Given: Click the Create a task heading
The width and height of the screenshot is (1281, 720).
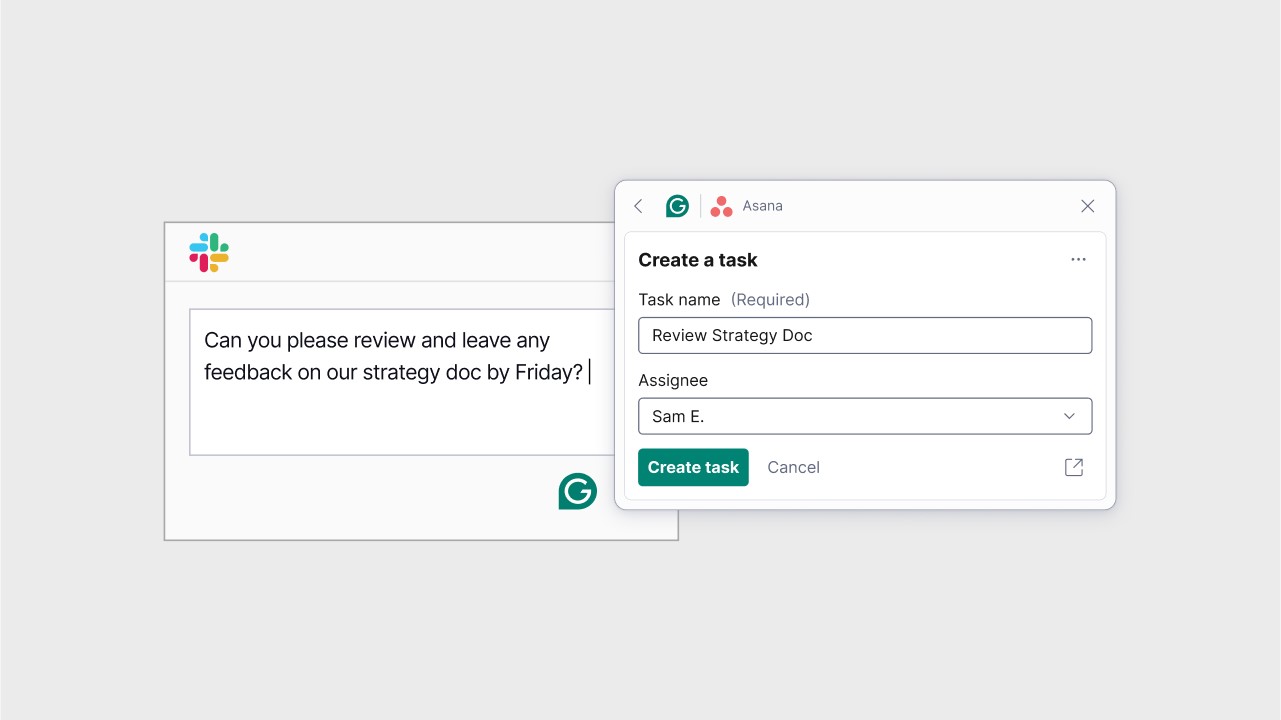Looking at the screenshot, I should pyautogui.click(x=697, y=260).
